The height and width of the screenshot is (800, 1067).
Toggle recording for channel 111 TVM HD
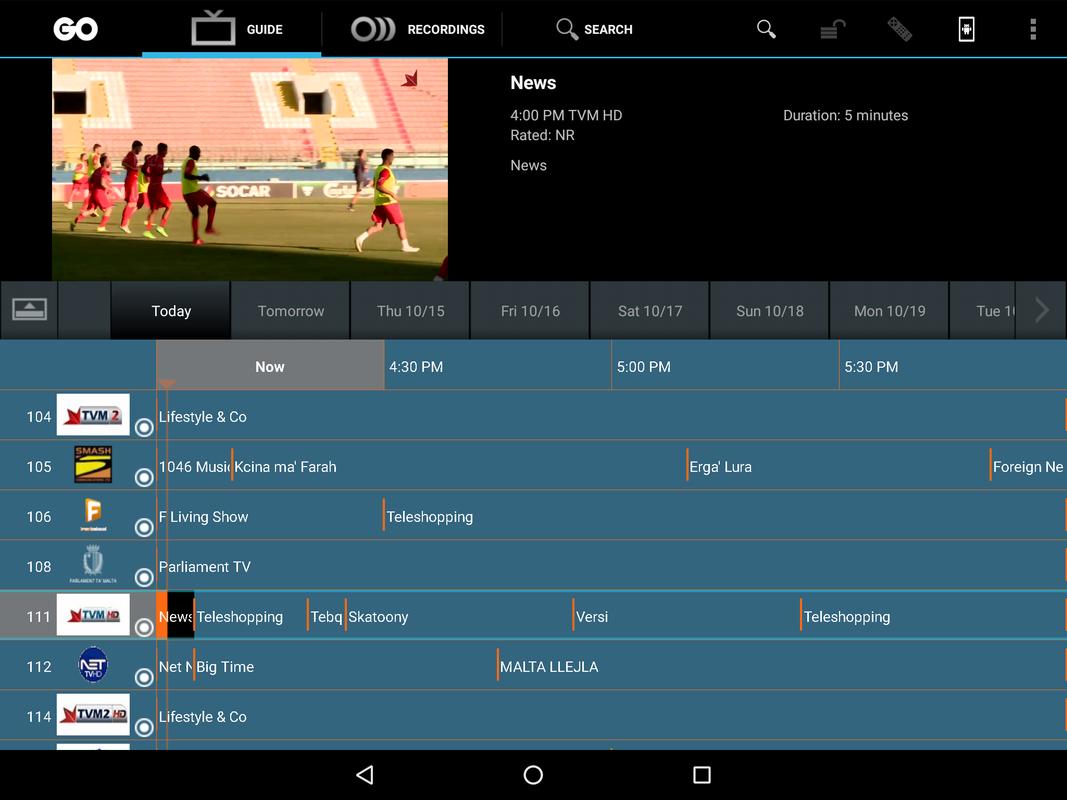pyautogui.click(x=143, y=627)
